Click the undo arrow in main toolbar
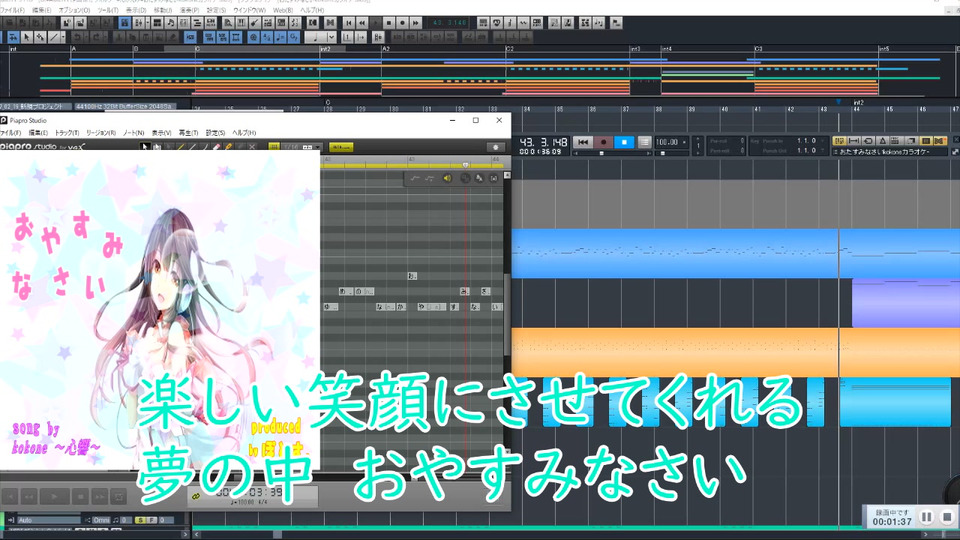The height and width of the screenshot is (540, 960). pyautogui.click(x=78, y=37)
